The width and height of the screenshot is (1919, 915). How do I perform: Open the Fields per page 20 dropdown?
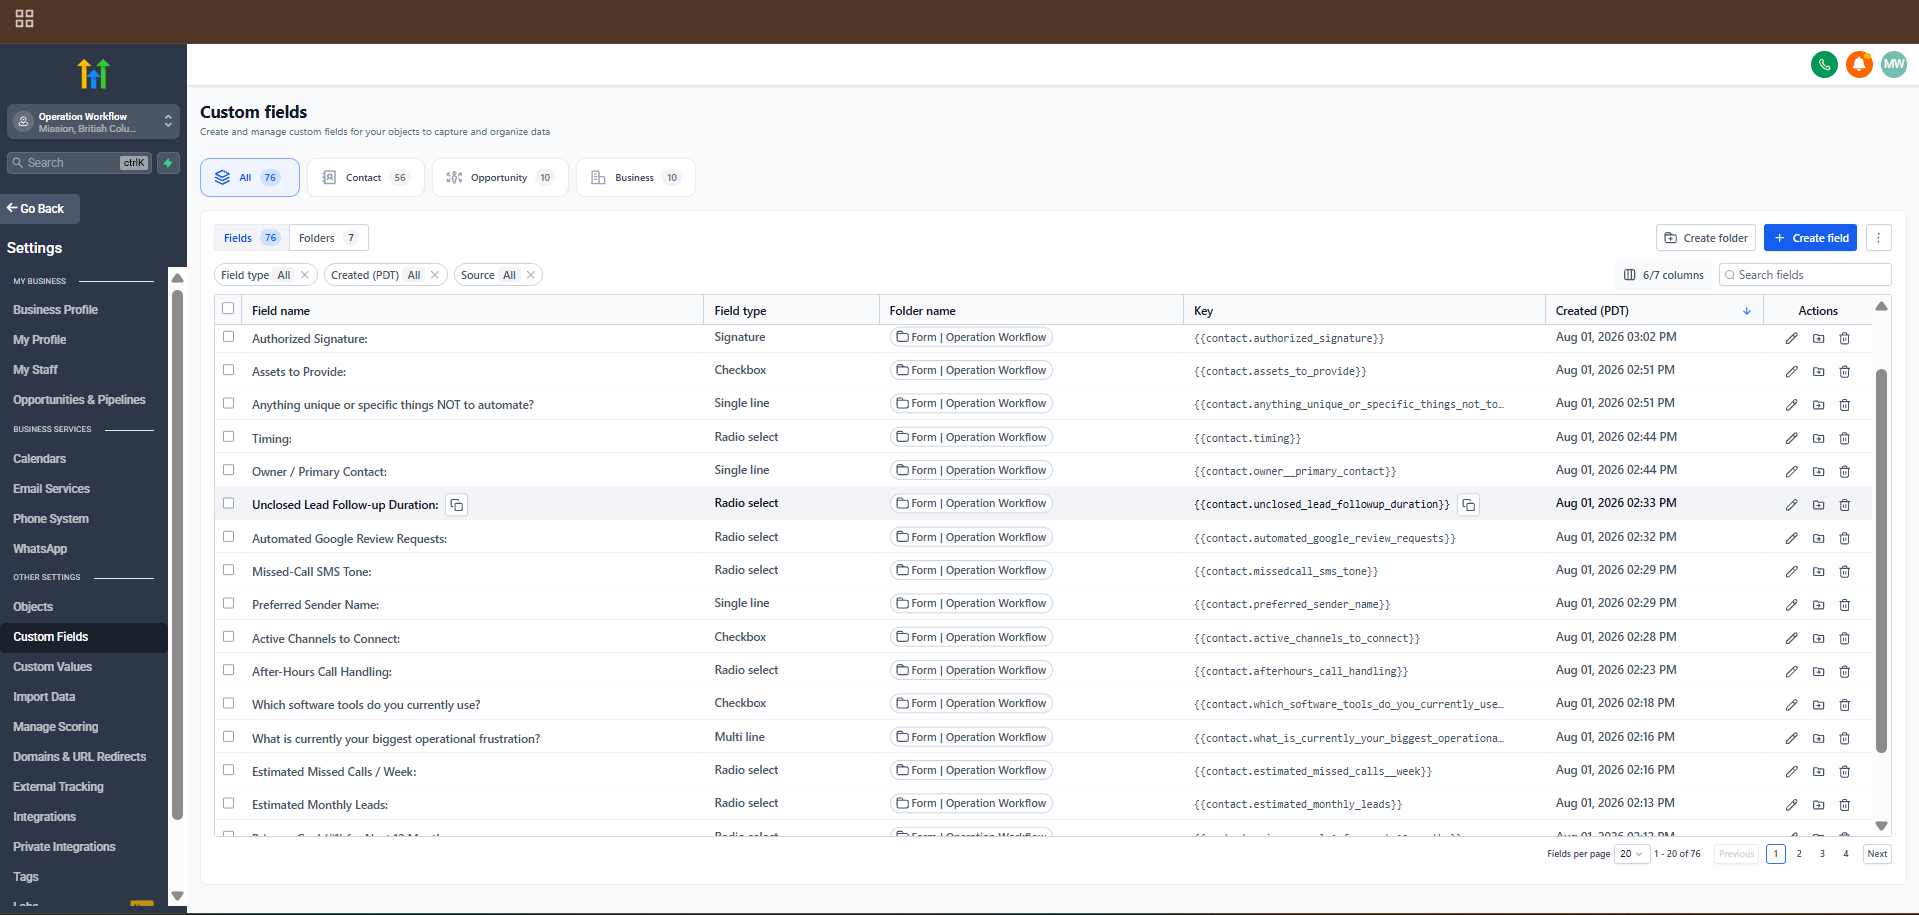[1632, 854]
